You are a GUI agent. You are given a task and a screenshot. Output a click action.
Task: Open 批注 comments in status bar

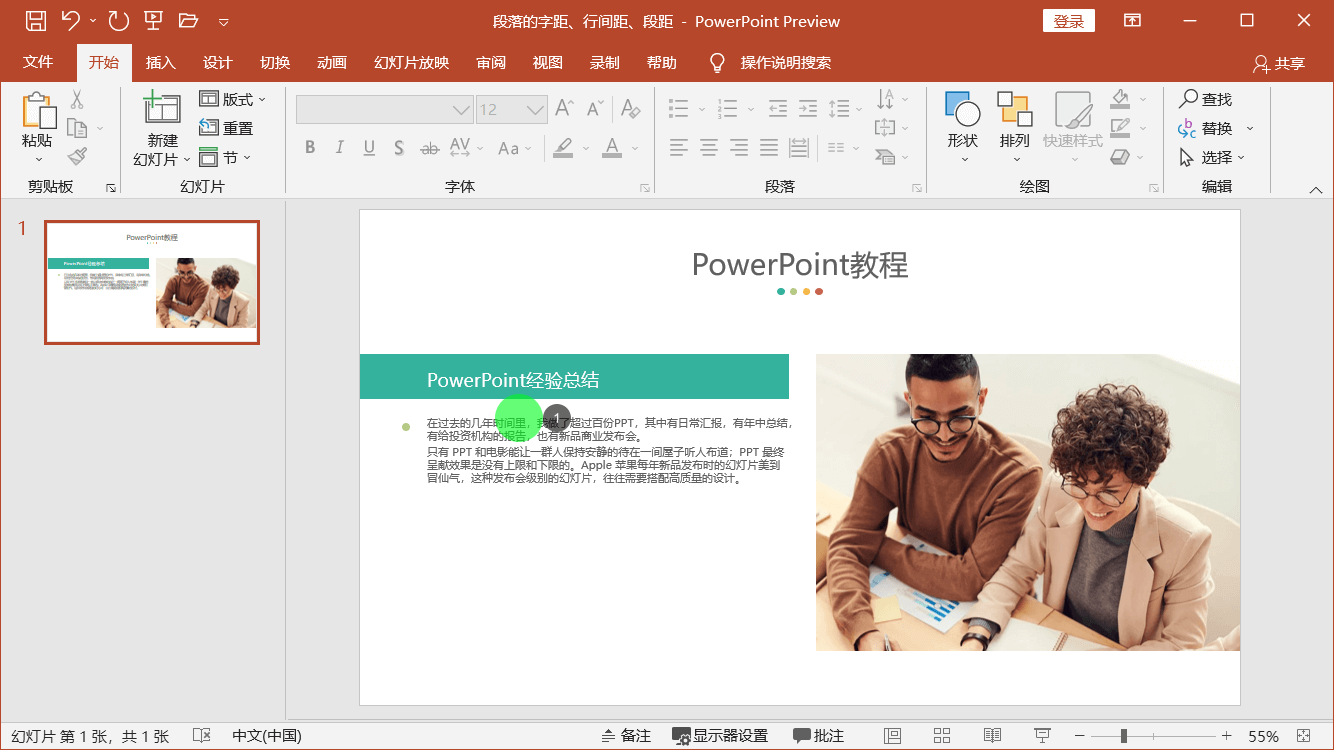[818, 736]
